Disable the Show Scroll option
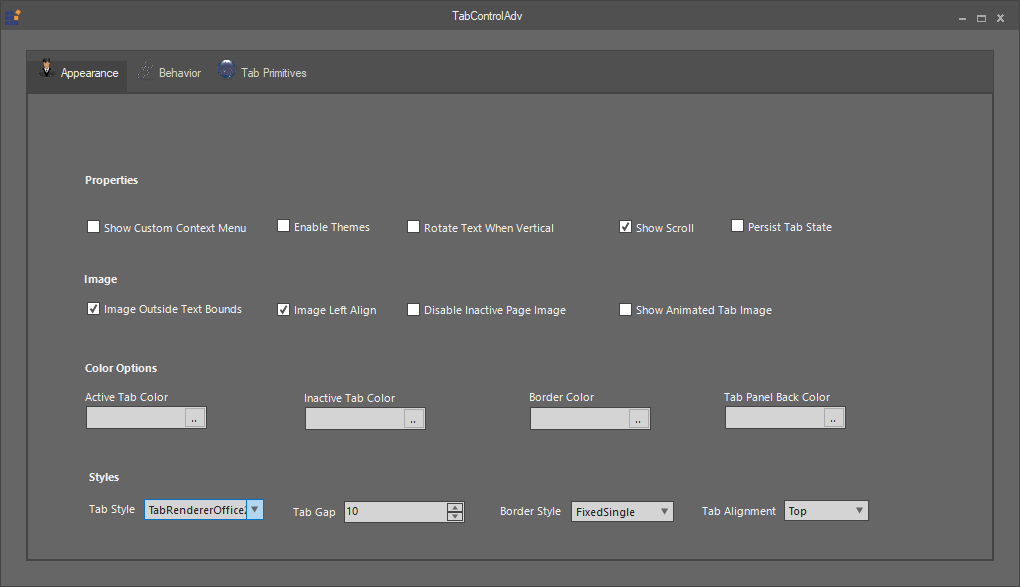 pyautogui.click(x=625, y=225)
